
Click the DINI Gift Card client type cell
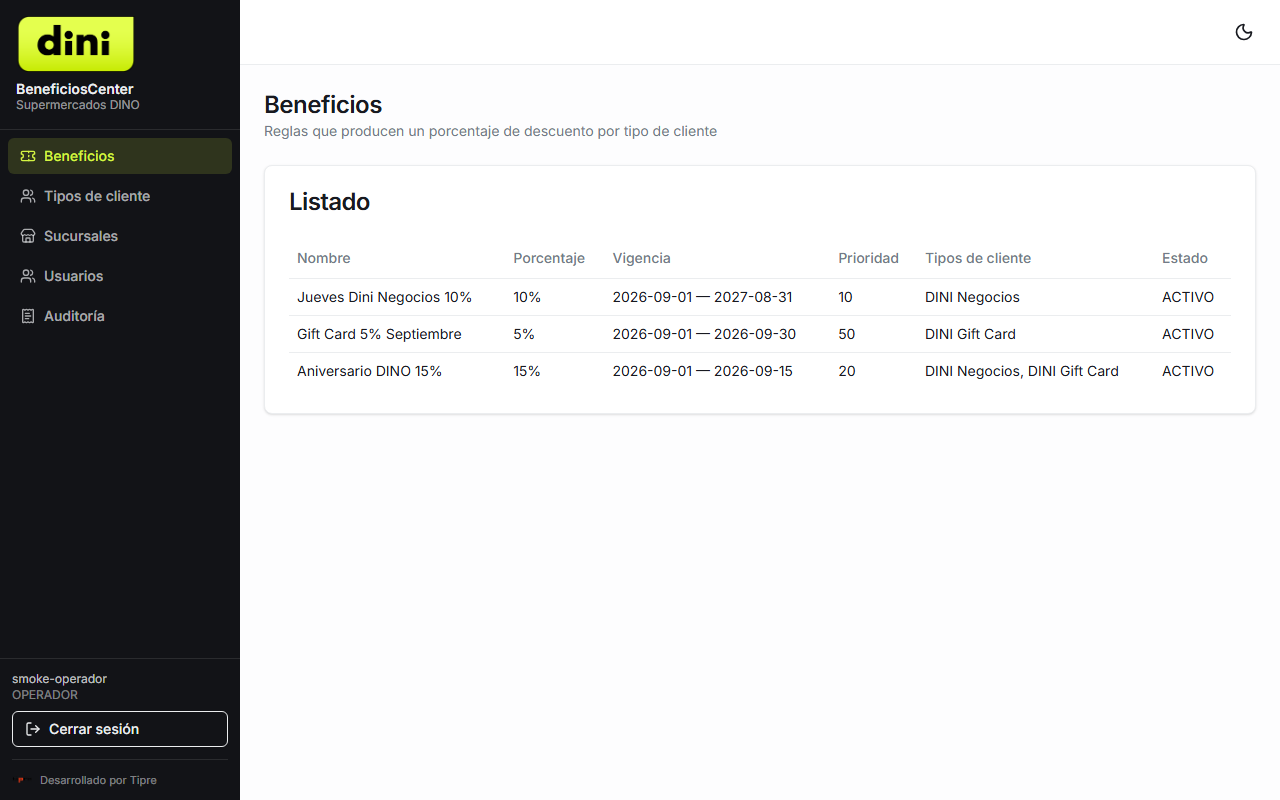(x=971, y=334)
